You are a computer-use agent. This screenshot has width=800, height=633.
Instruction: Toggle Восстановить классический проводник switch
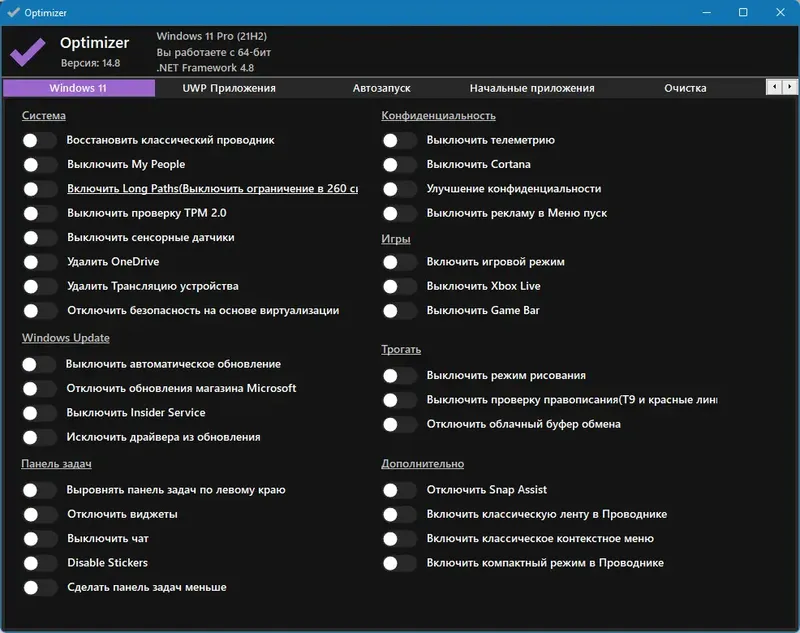[40, 141]
